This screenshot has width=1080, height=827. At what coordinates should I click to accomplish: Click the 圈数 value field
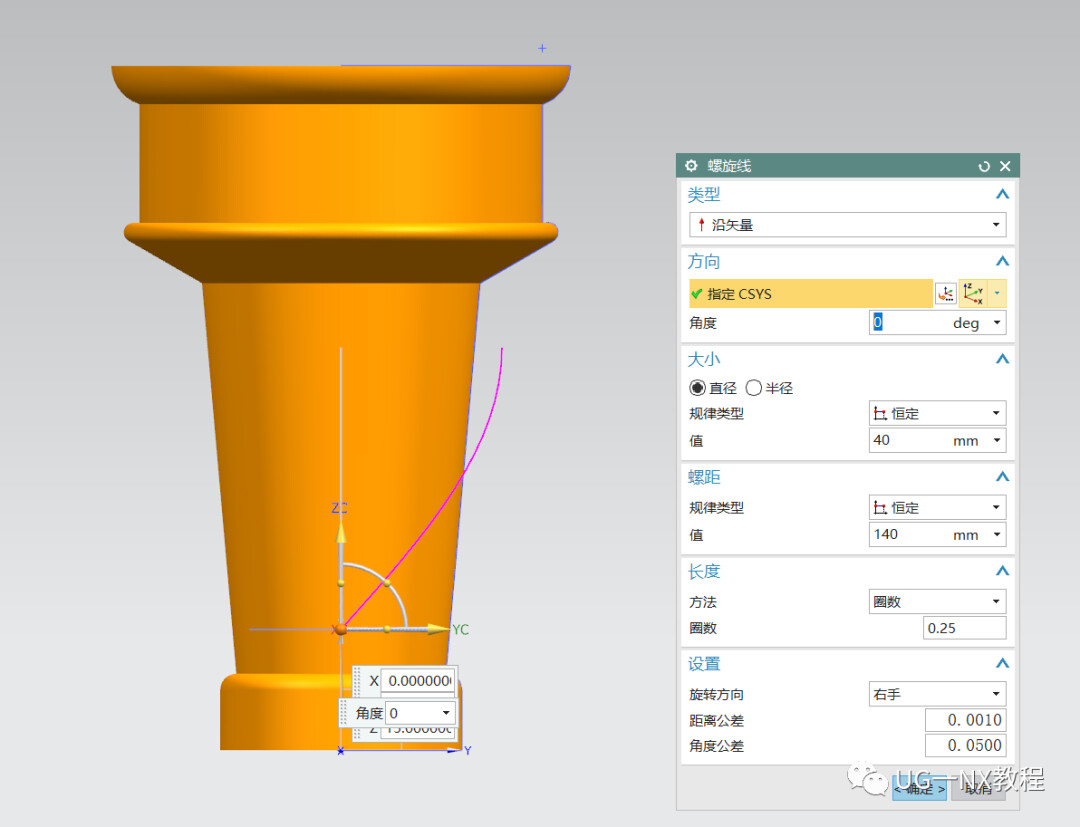[964, 628]
